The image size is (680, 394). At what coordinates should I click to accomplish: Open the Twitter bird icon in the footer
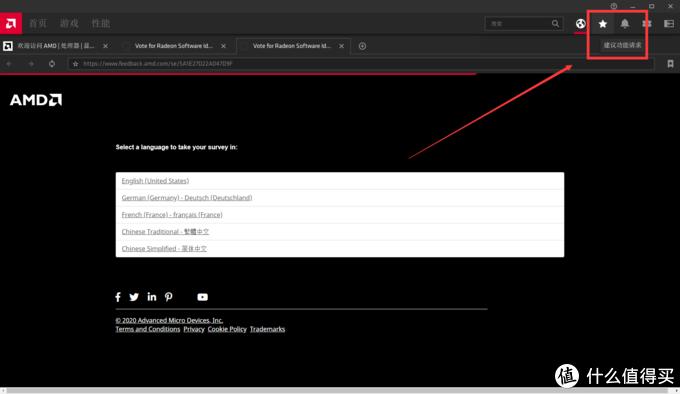coord(134,297)
